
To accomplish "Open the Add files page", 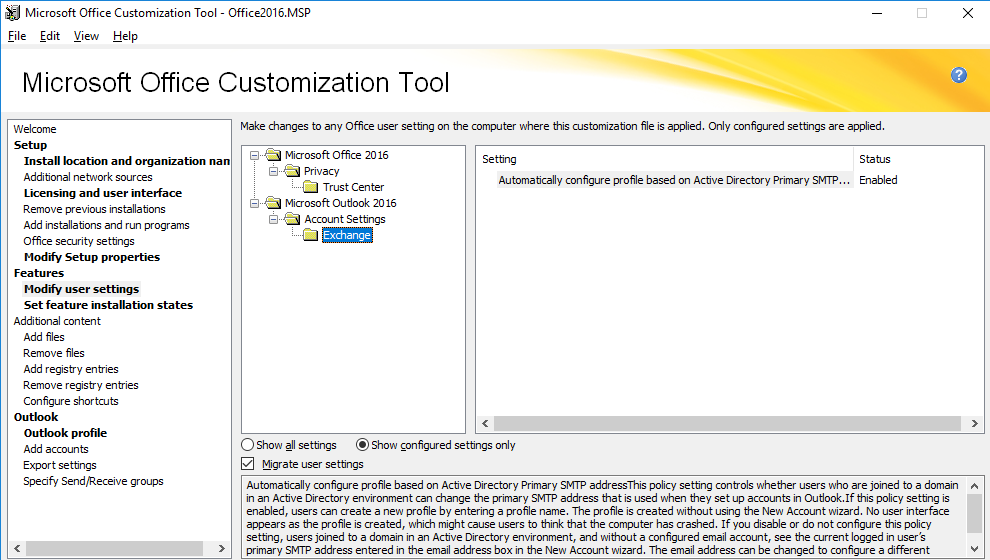I will pyautogui.click(x=44, y=337).
